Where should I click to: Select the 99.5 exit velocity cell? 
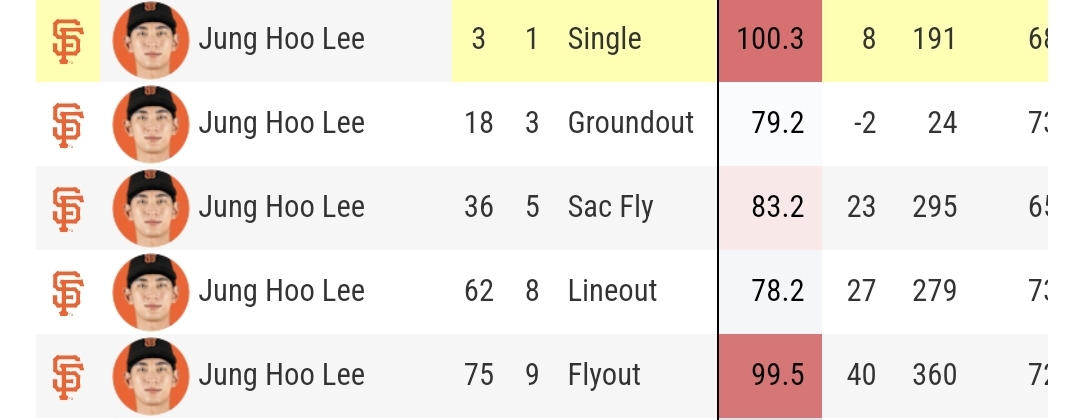pyautogui.click(x=770, y=375)
